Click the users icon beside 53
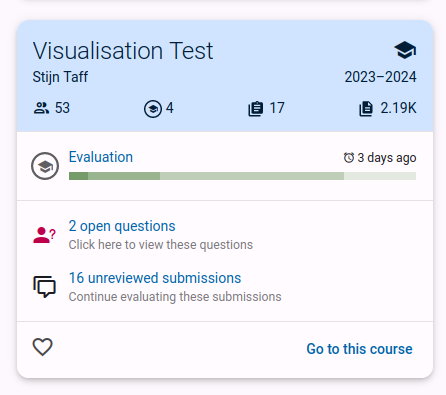The width and height of the screenshot is (446, 395). (41, 108)
